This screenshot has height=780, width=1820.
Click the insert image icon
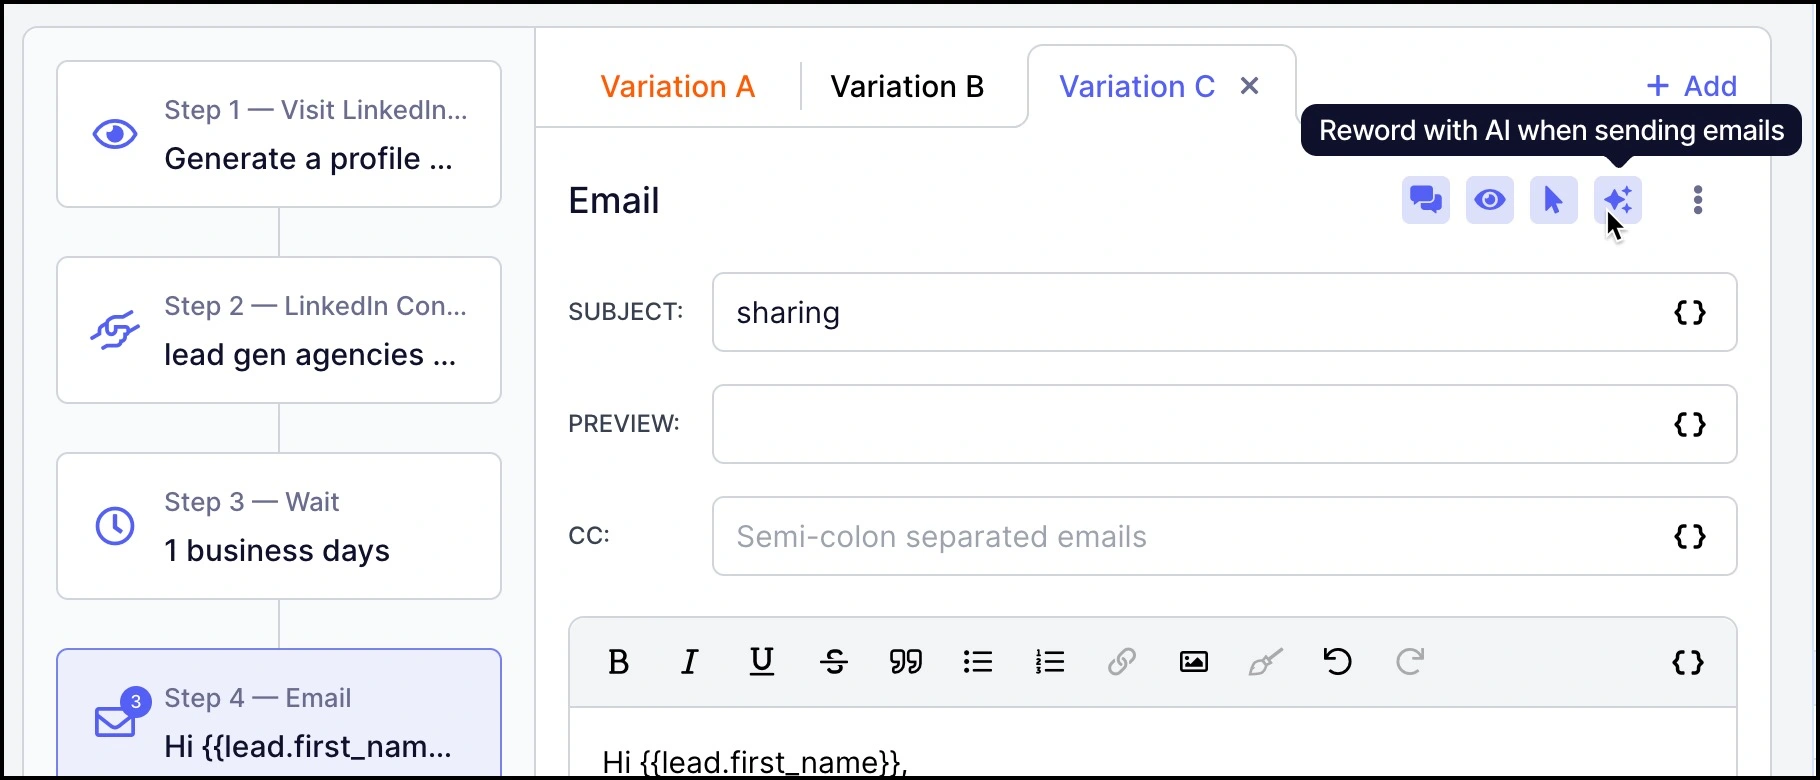[1193, 662]
